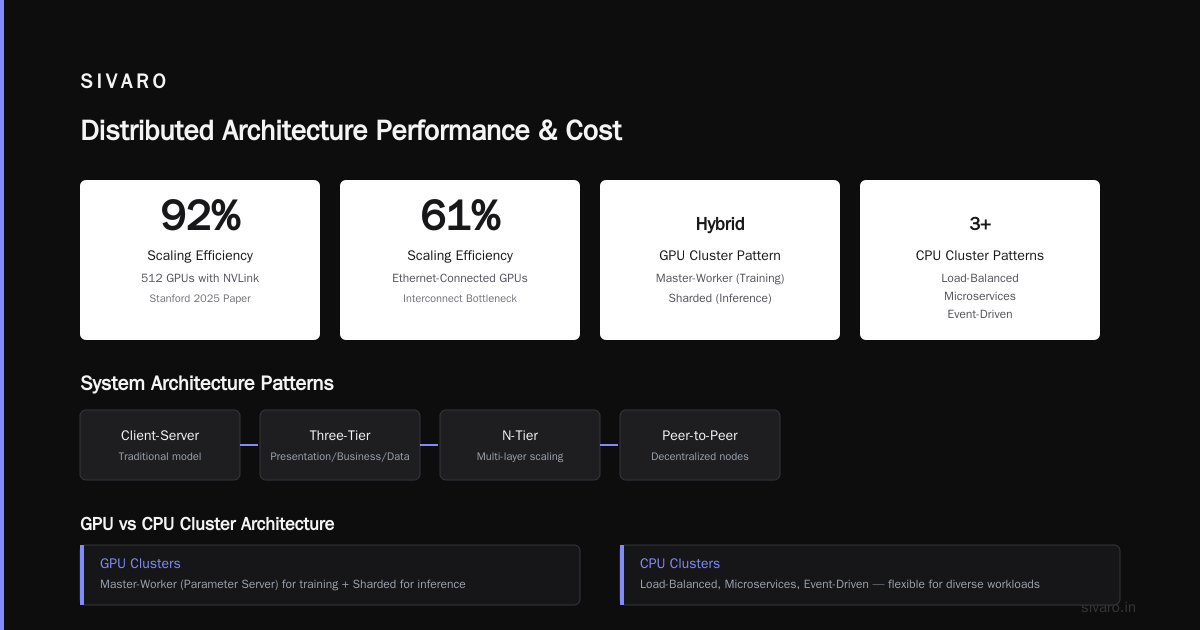Click 'GPU vs CPU Cluster Architecture' heading
Screen dimensions: 1200x630
tap(207, 524)
